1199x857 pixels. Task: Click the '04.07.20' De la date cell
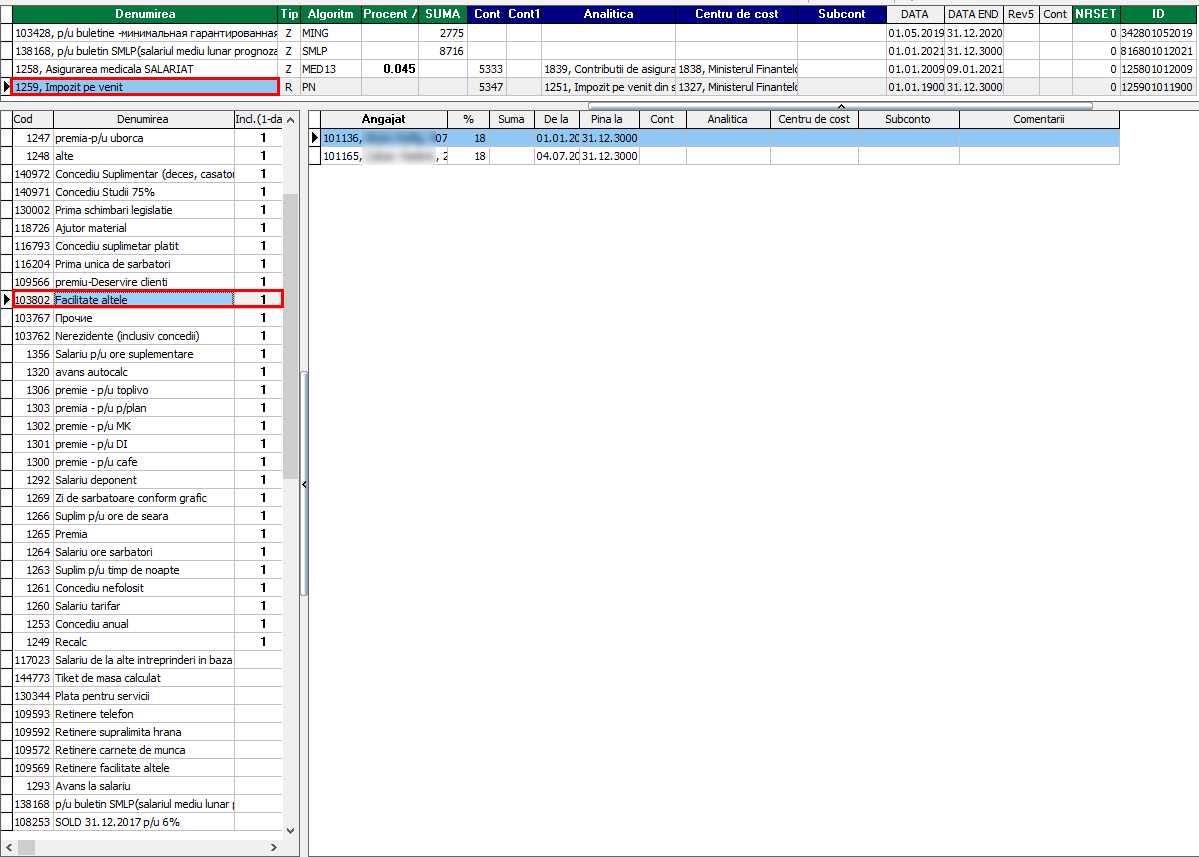[557, 156]
